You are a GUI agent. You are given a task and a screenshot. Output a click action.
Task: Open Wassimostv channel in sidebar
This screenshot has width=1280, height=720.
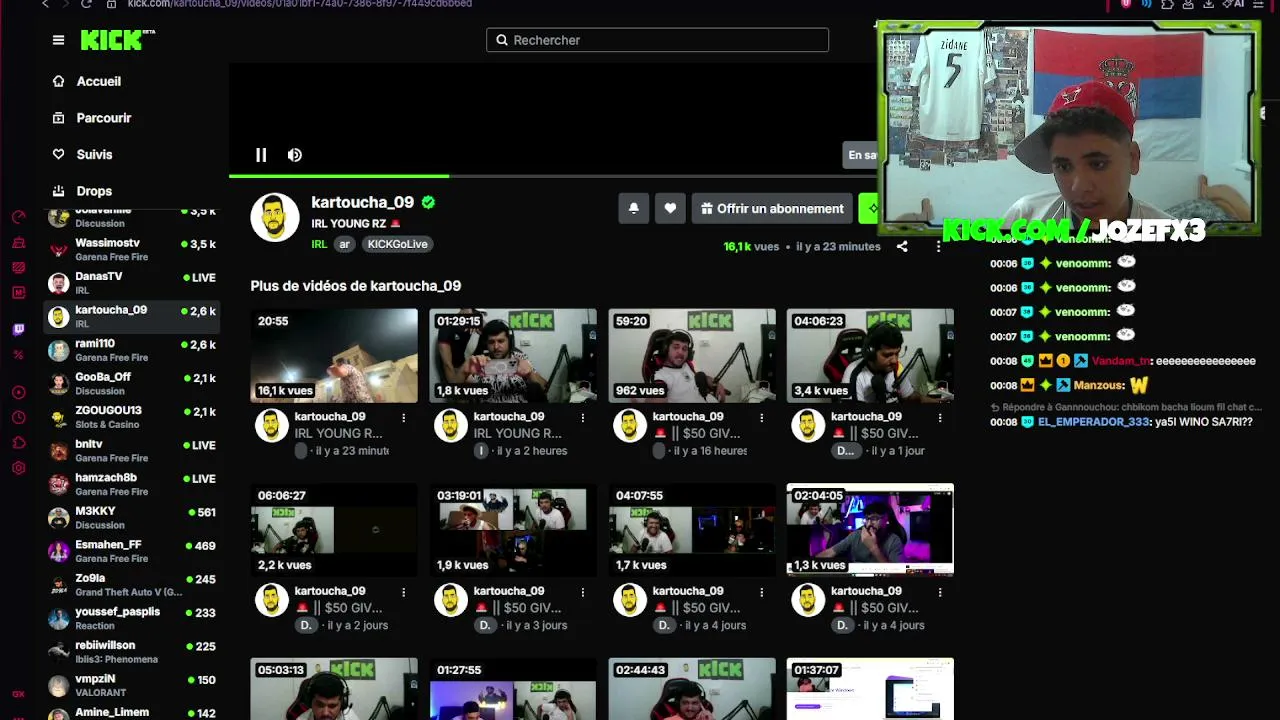point(133,249)
